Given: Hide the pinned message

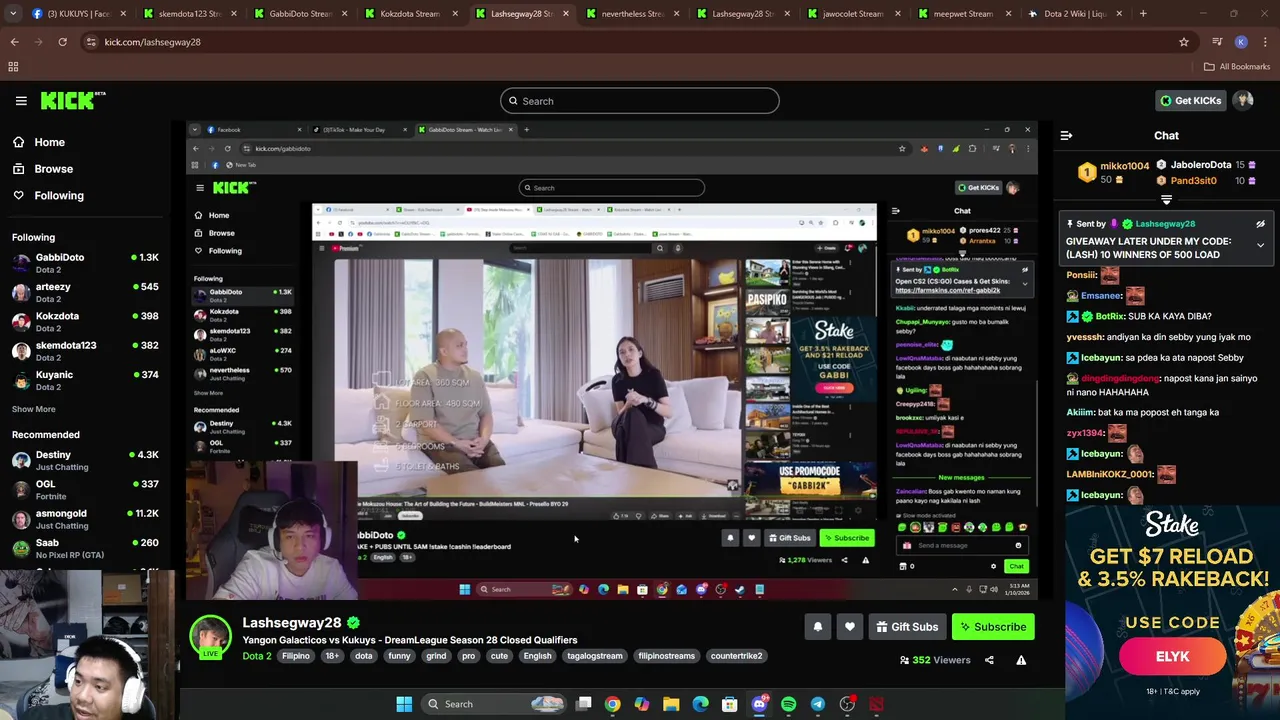Looking at the screenshot, I should 1260,224.
